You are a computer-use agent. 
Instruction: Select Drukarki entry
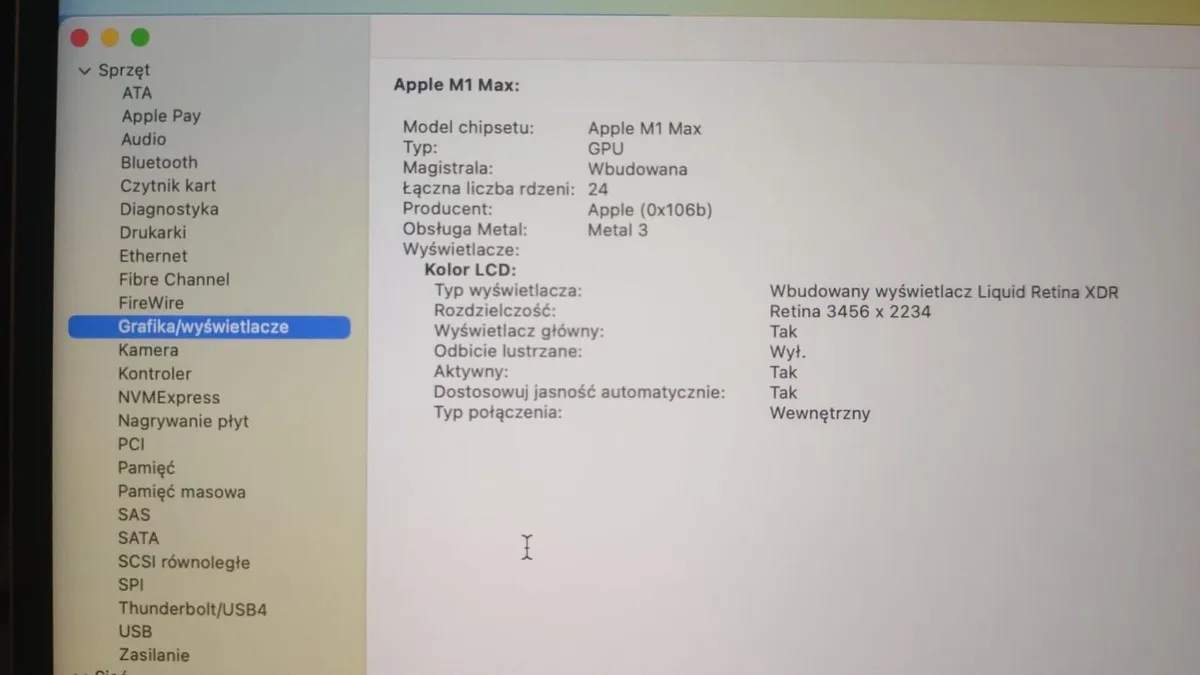click(x=153, y=233)
